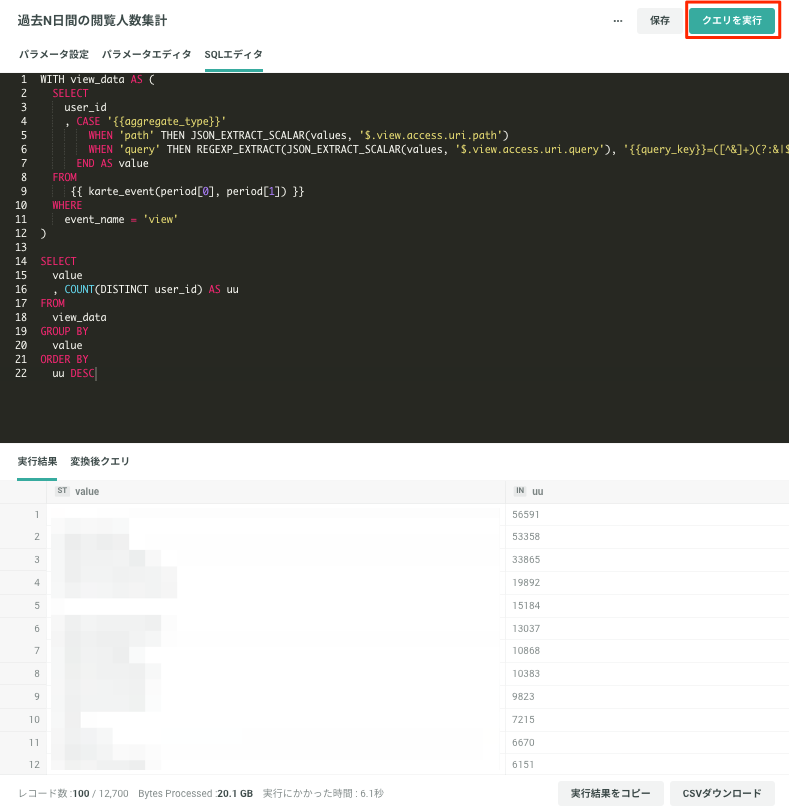Download results via CSVダウンロード button
Viewport: 789px width, 809px height.
click(722, 793)
